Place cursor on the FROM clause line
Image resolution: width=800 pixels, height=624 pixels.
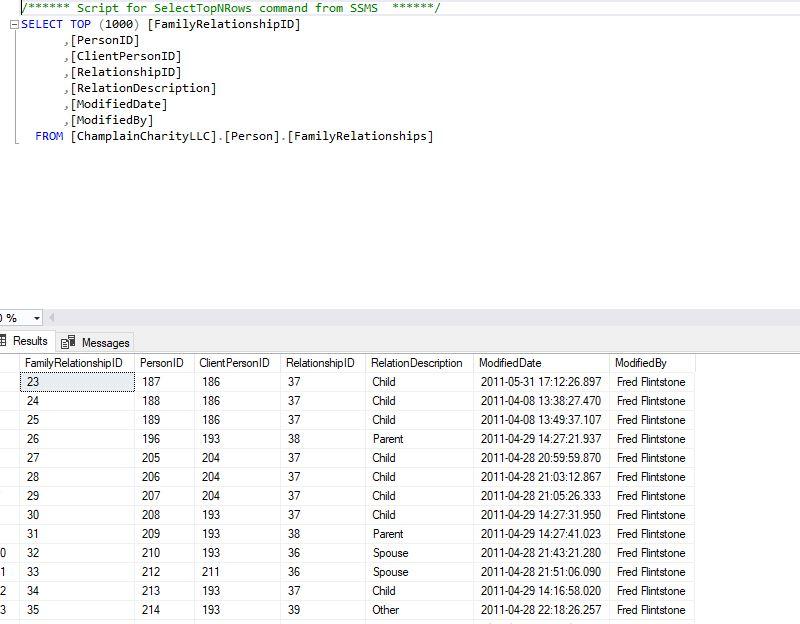150,135
